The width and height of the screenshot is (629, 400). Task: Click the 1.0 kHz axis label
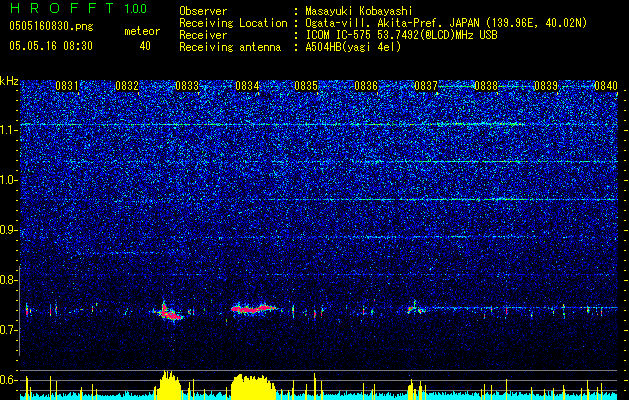pos(8,180)
